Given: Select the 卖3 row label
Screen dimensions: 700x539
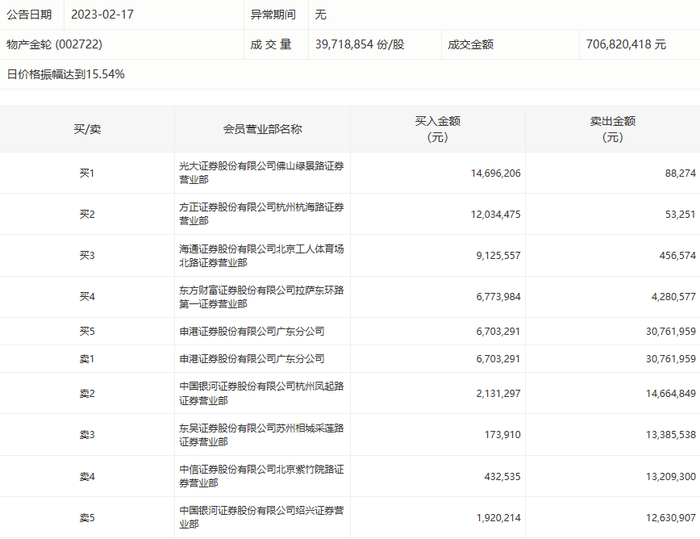Looking at the screenshot, I should point(87,435).
